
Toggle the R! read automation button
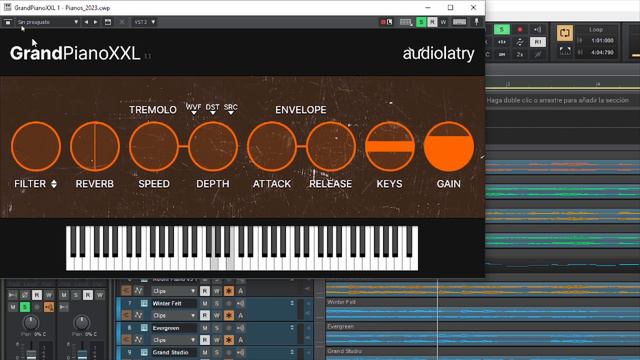[x=538, y=42]
